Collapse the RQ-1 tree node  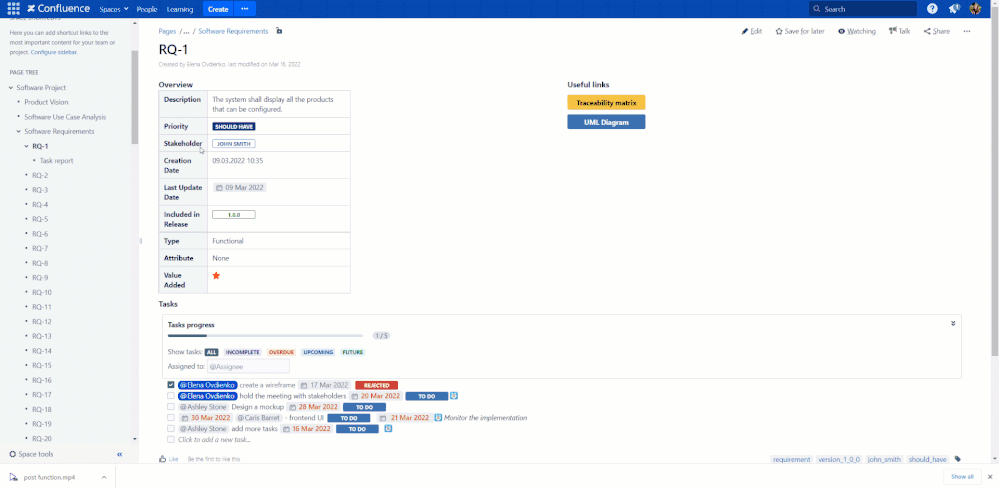point(26,147)
